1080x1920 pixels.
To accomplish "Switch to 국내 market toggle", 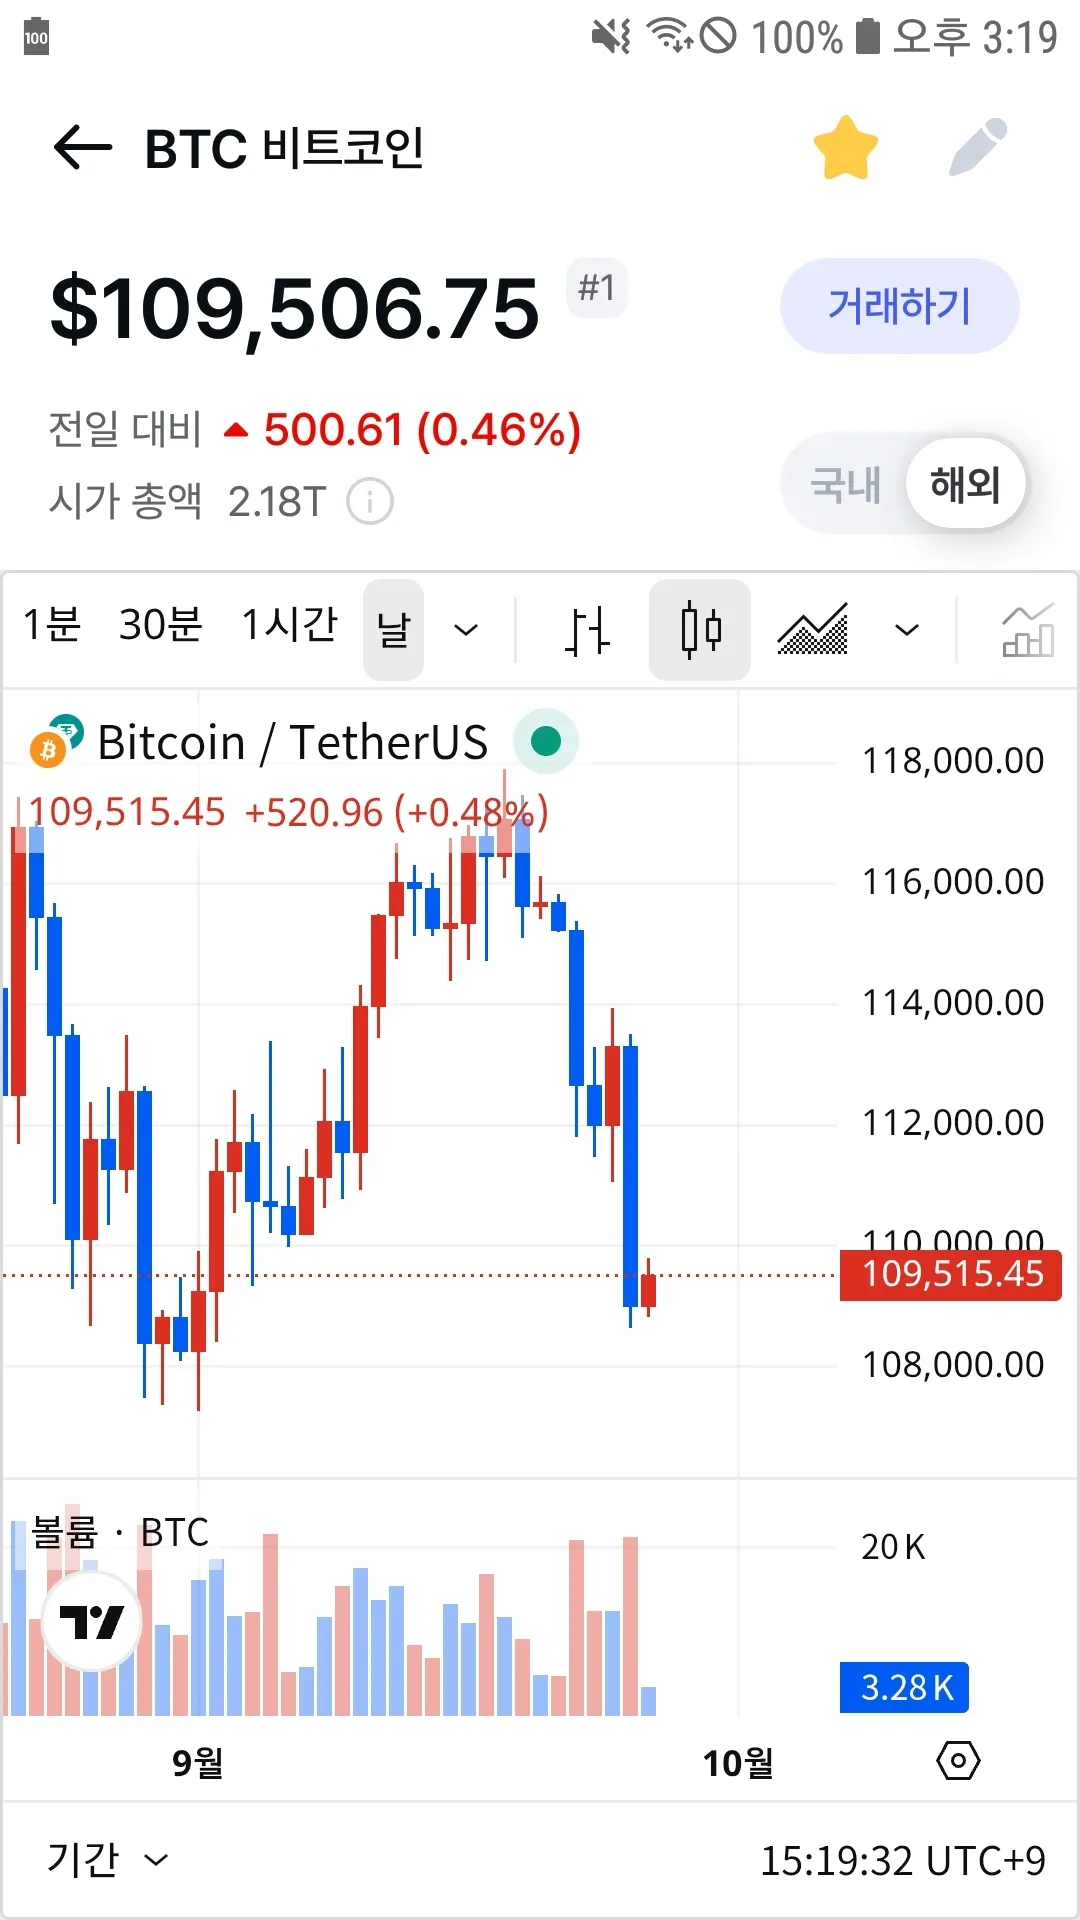I will [845, 485].
